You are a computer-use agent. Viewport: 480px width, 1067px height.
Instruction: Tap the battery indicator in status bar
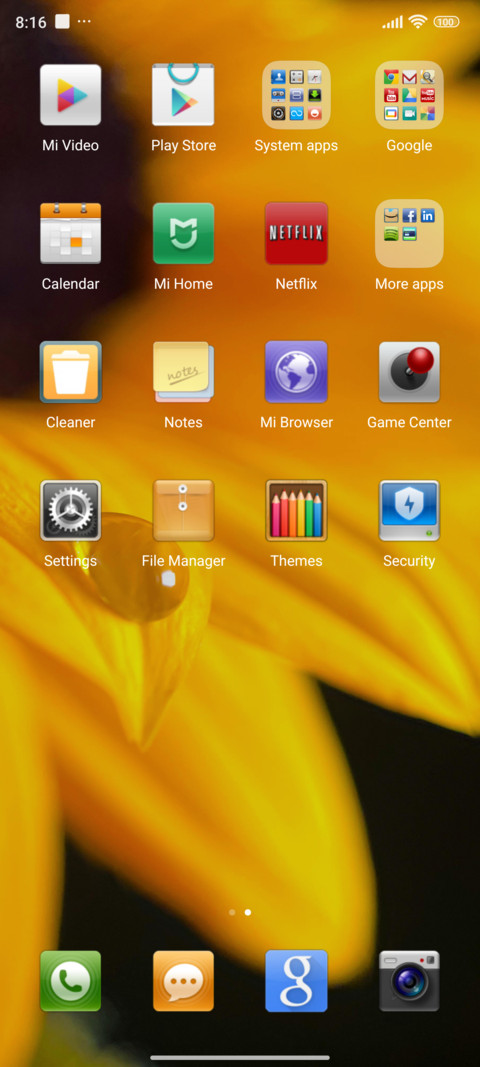click(446, 22)
